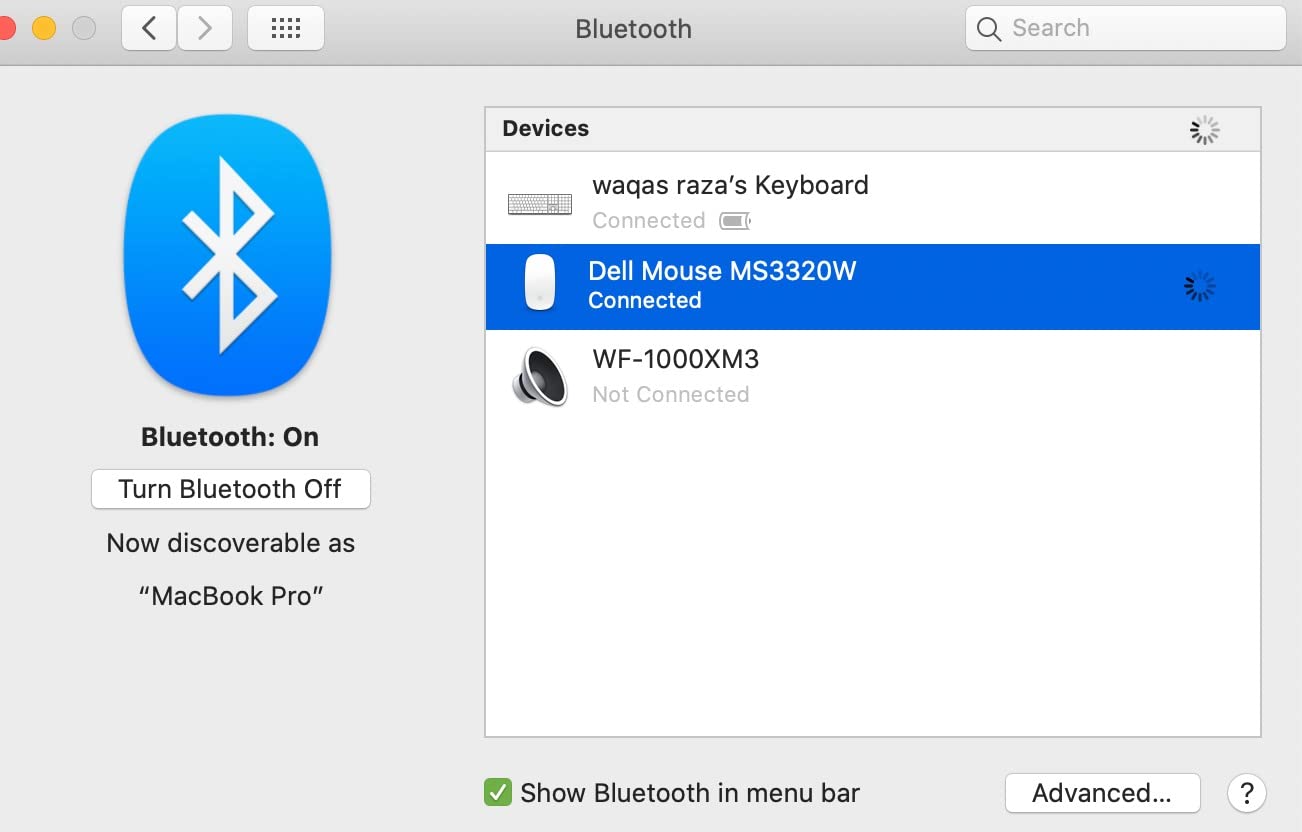Go forward using the right chevron button
Viewport: 1302px width, 832px height.
pyautogui.click(x=205, y=28)
